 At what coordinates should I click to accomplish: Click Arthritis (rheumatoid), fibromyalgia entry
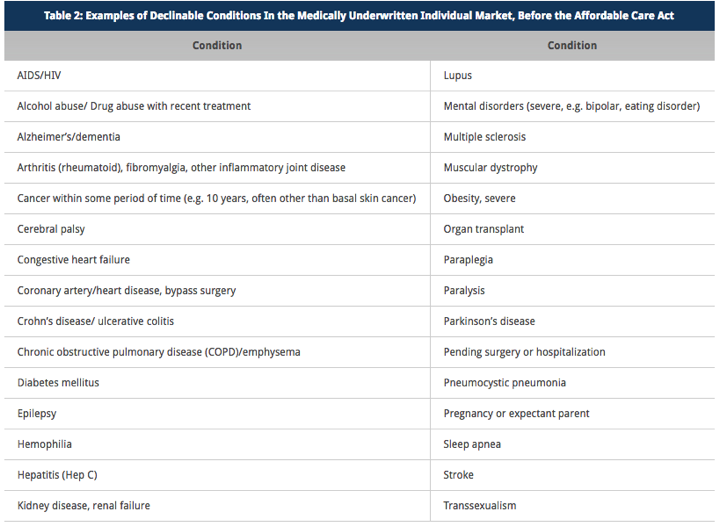(x=181, y=168)
